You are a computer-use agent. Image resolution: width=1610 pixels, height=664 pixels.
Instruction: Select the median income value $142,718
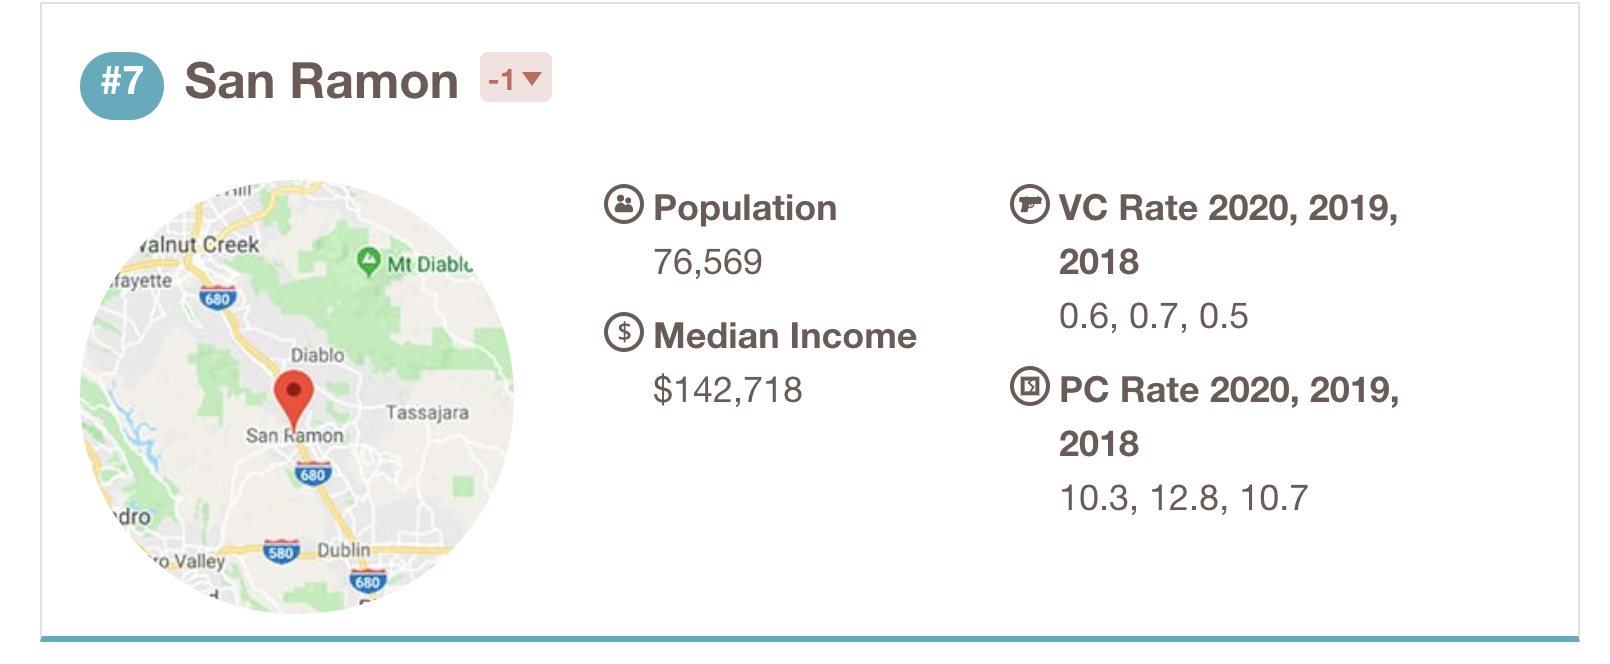(x=728, y=389)
